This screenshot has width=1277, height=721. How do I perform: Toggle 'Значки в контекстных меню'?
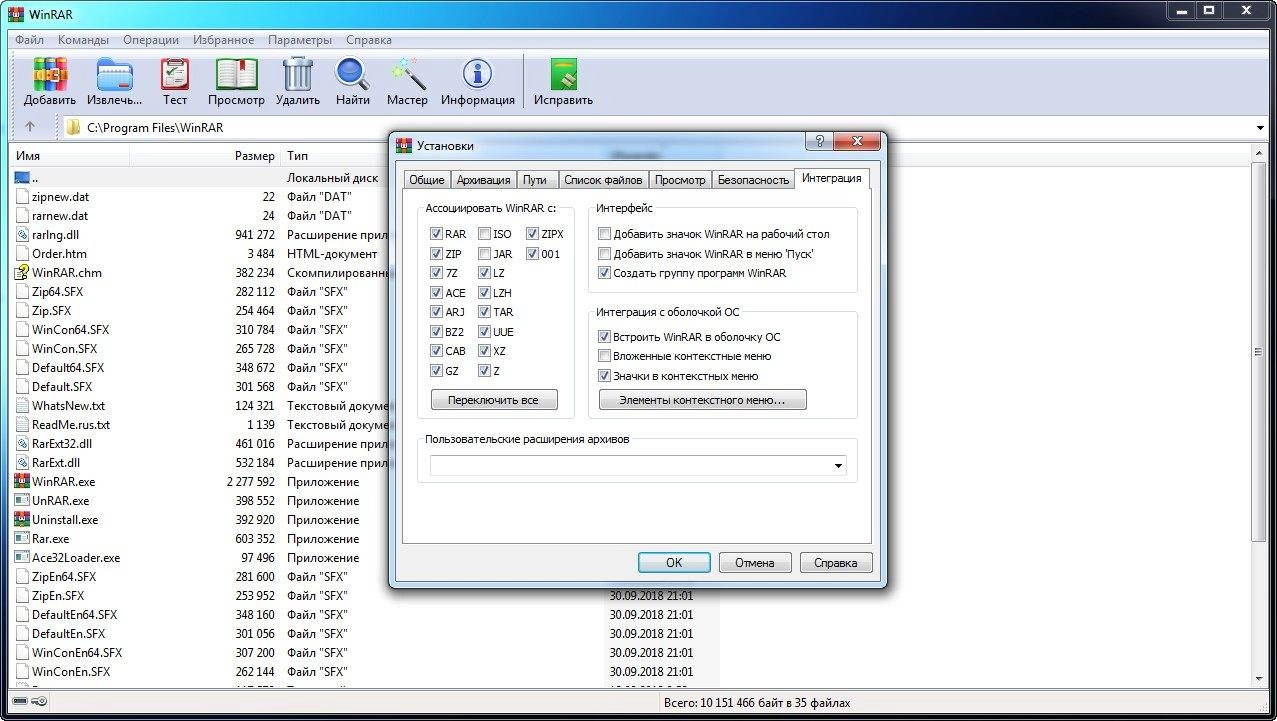(x=604, y=376)
